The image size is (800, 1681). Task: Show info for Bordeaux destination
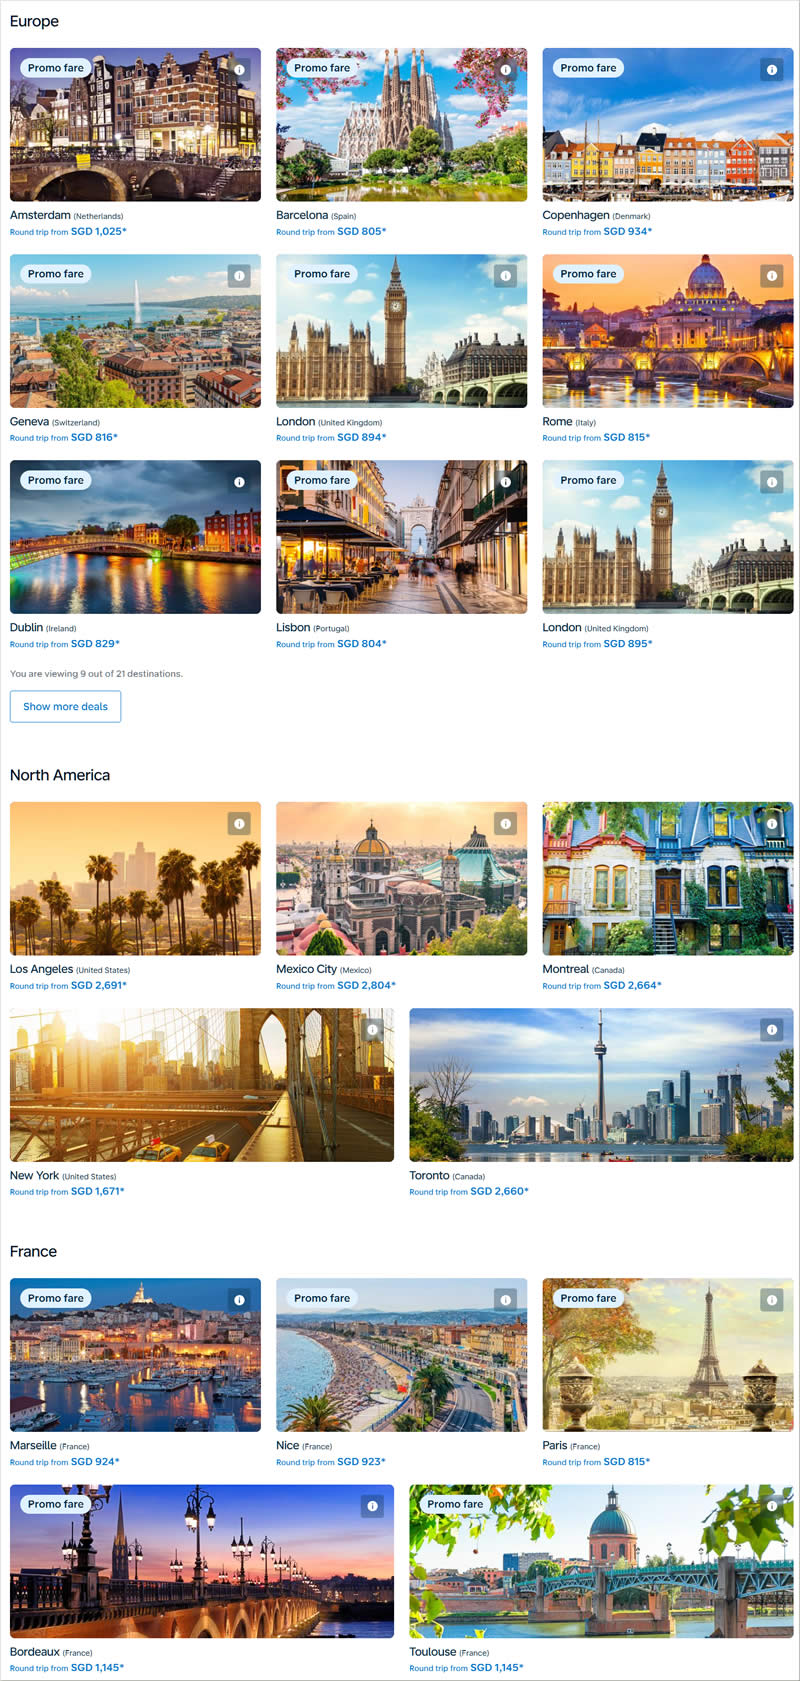point(372,1506)
